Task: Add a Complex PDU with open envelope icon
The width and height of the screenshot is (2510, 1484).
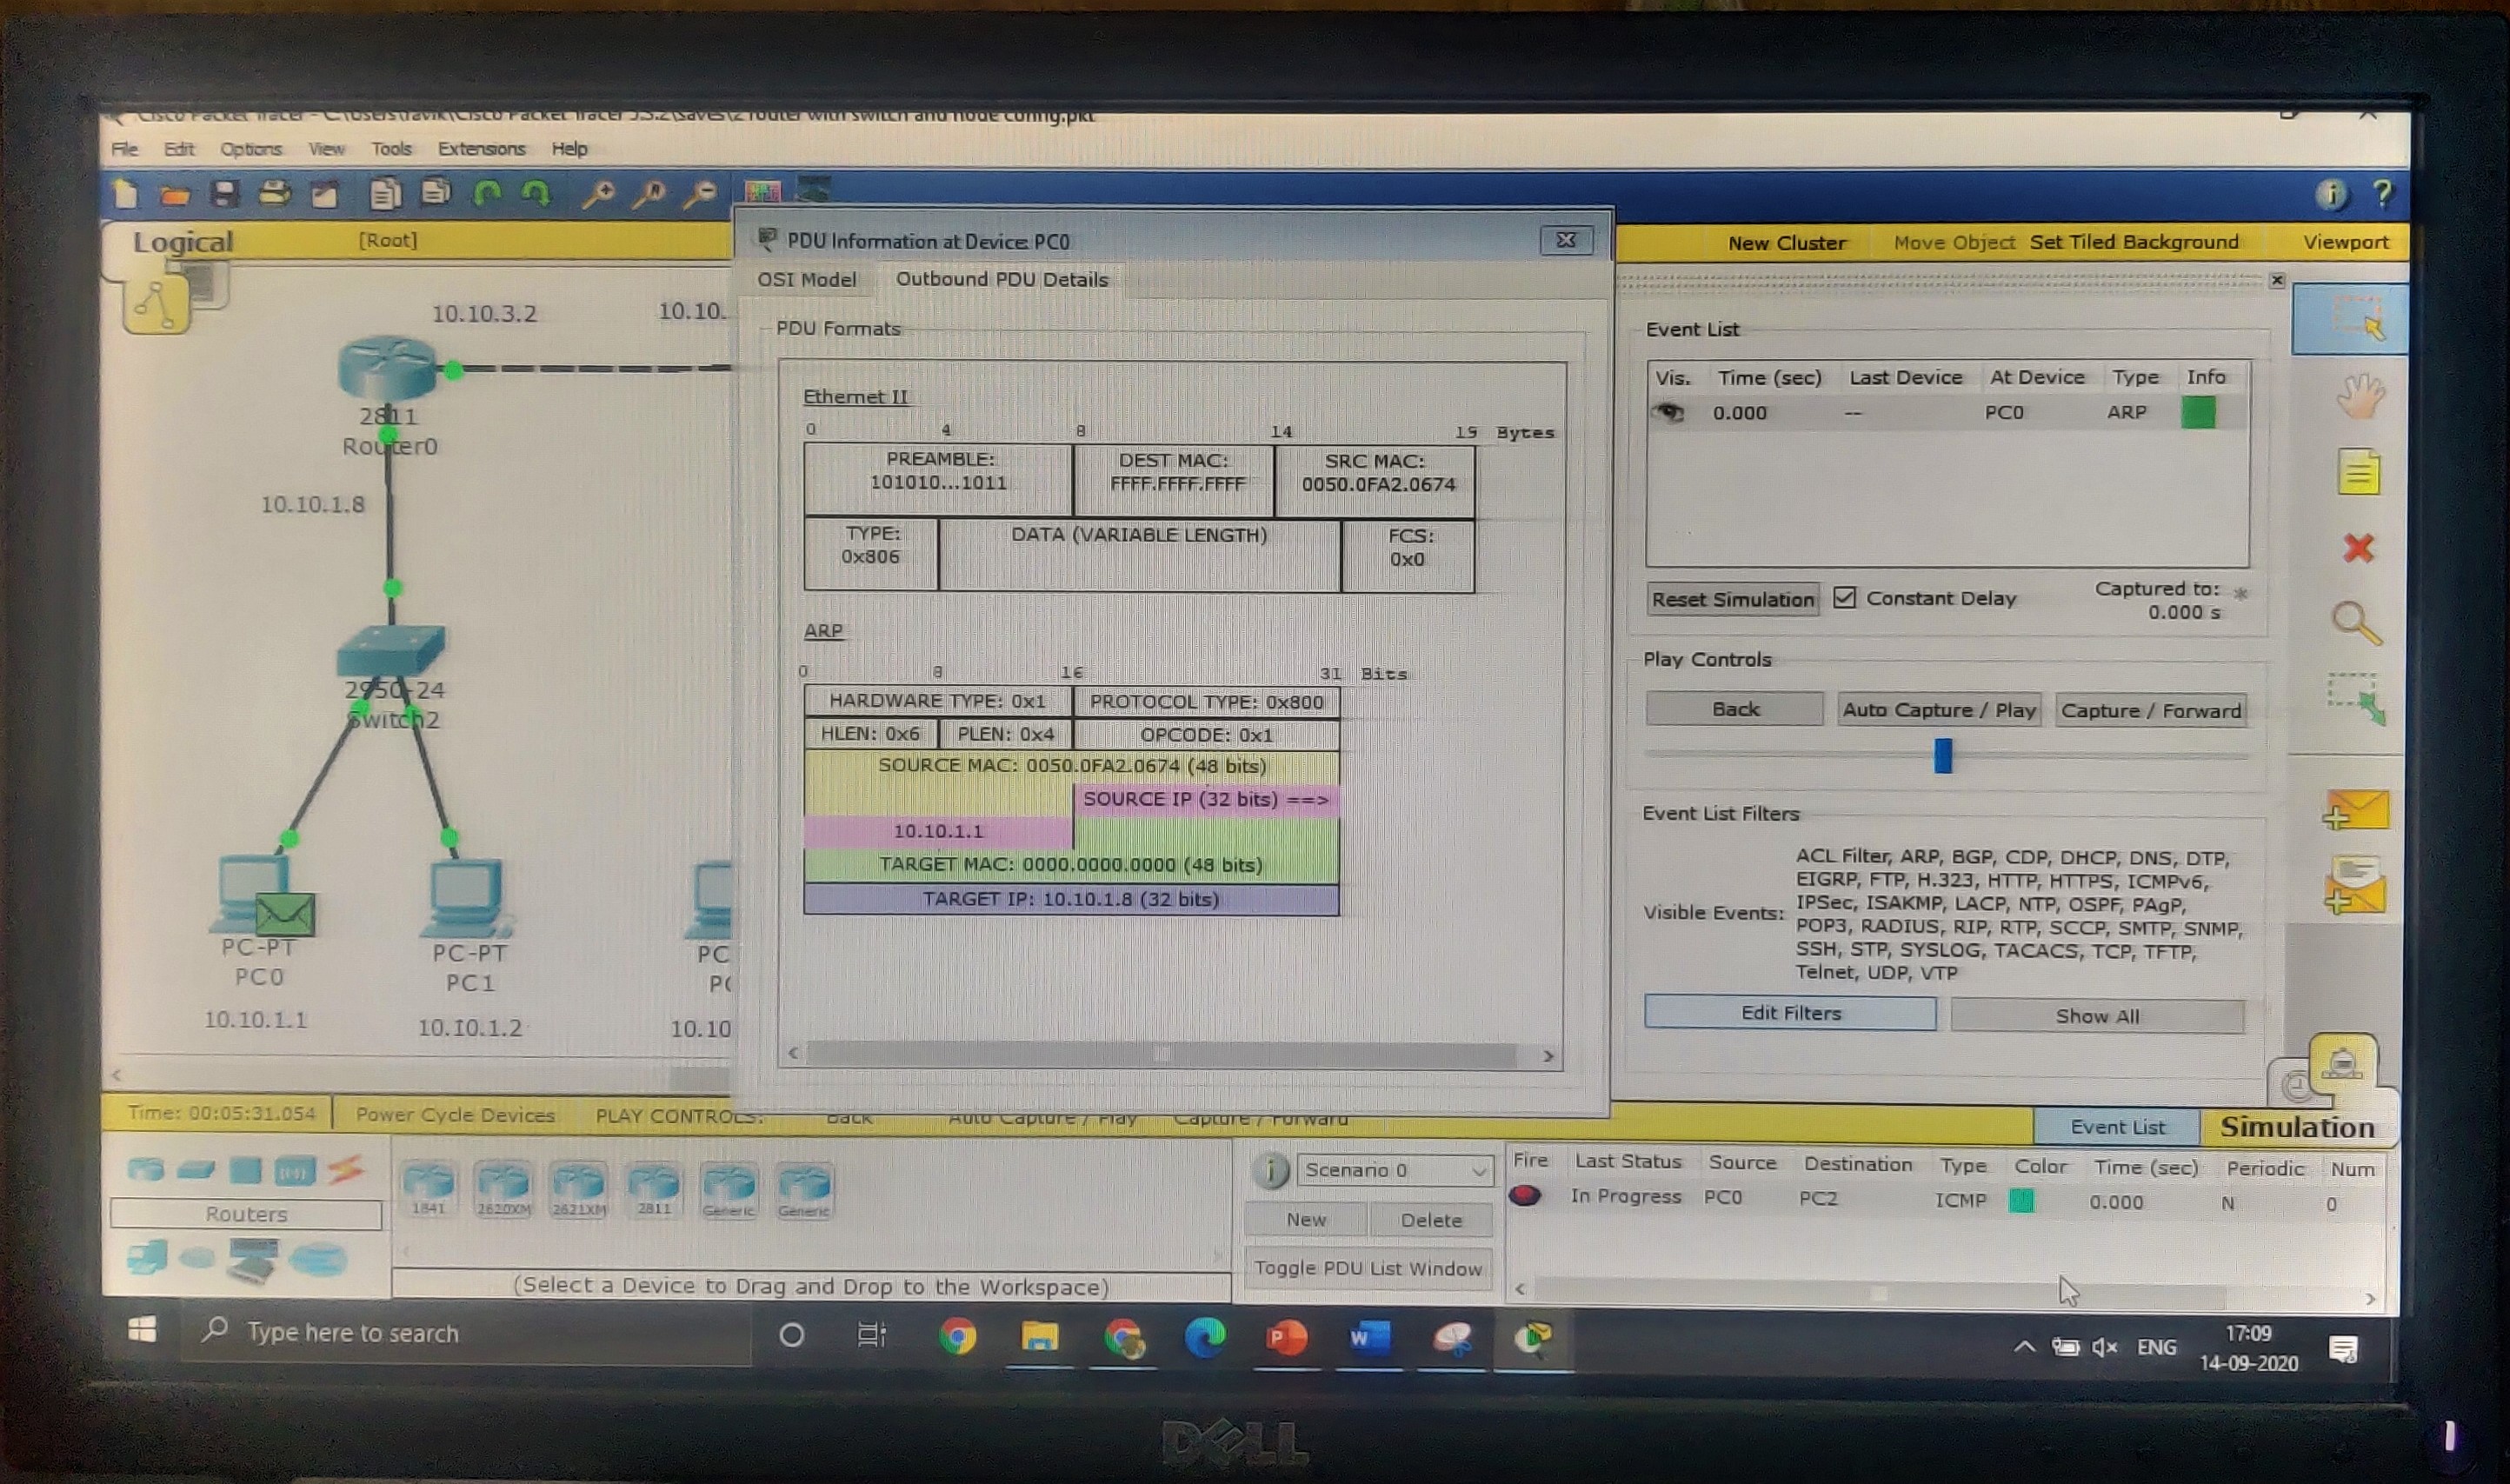Action: 2356,885
